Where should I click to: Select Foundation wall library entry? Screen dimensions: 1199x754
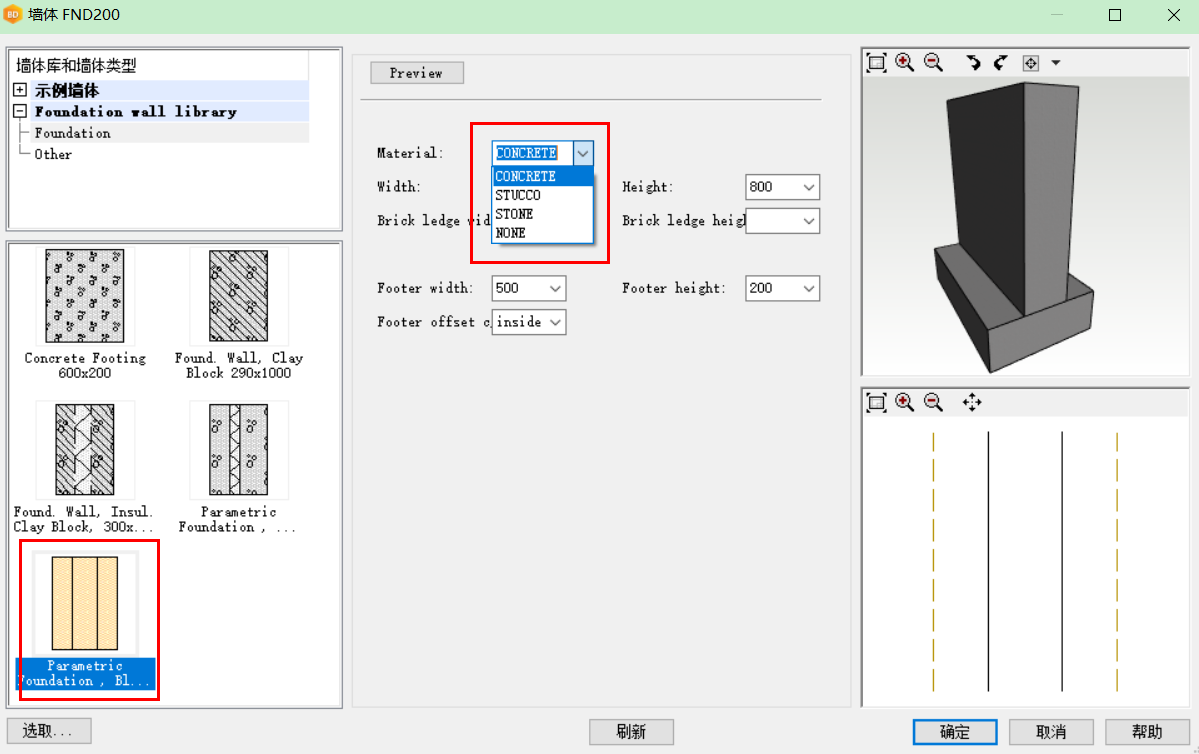coord(135,112)
